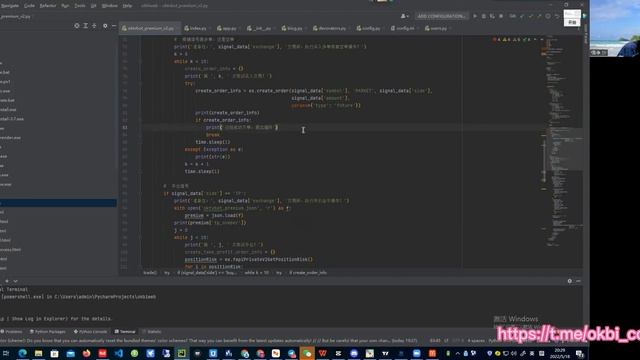Commit changes via Git checkmark icon
Image resolution: width=640 pixels, height=360 pixels.
tap(531, 16)
